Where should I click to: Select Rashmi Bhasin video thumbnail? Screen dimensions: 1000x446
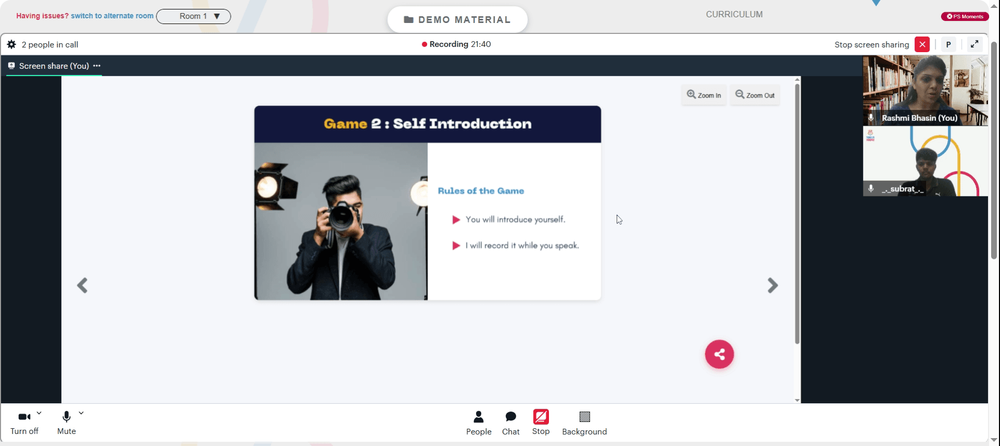925,90
